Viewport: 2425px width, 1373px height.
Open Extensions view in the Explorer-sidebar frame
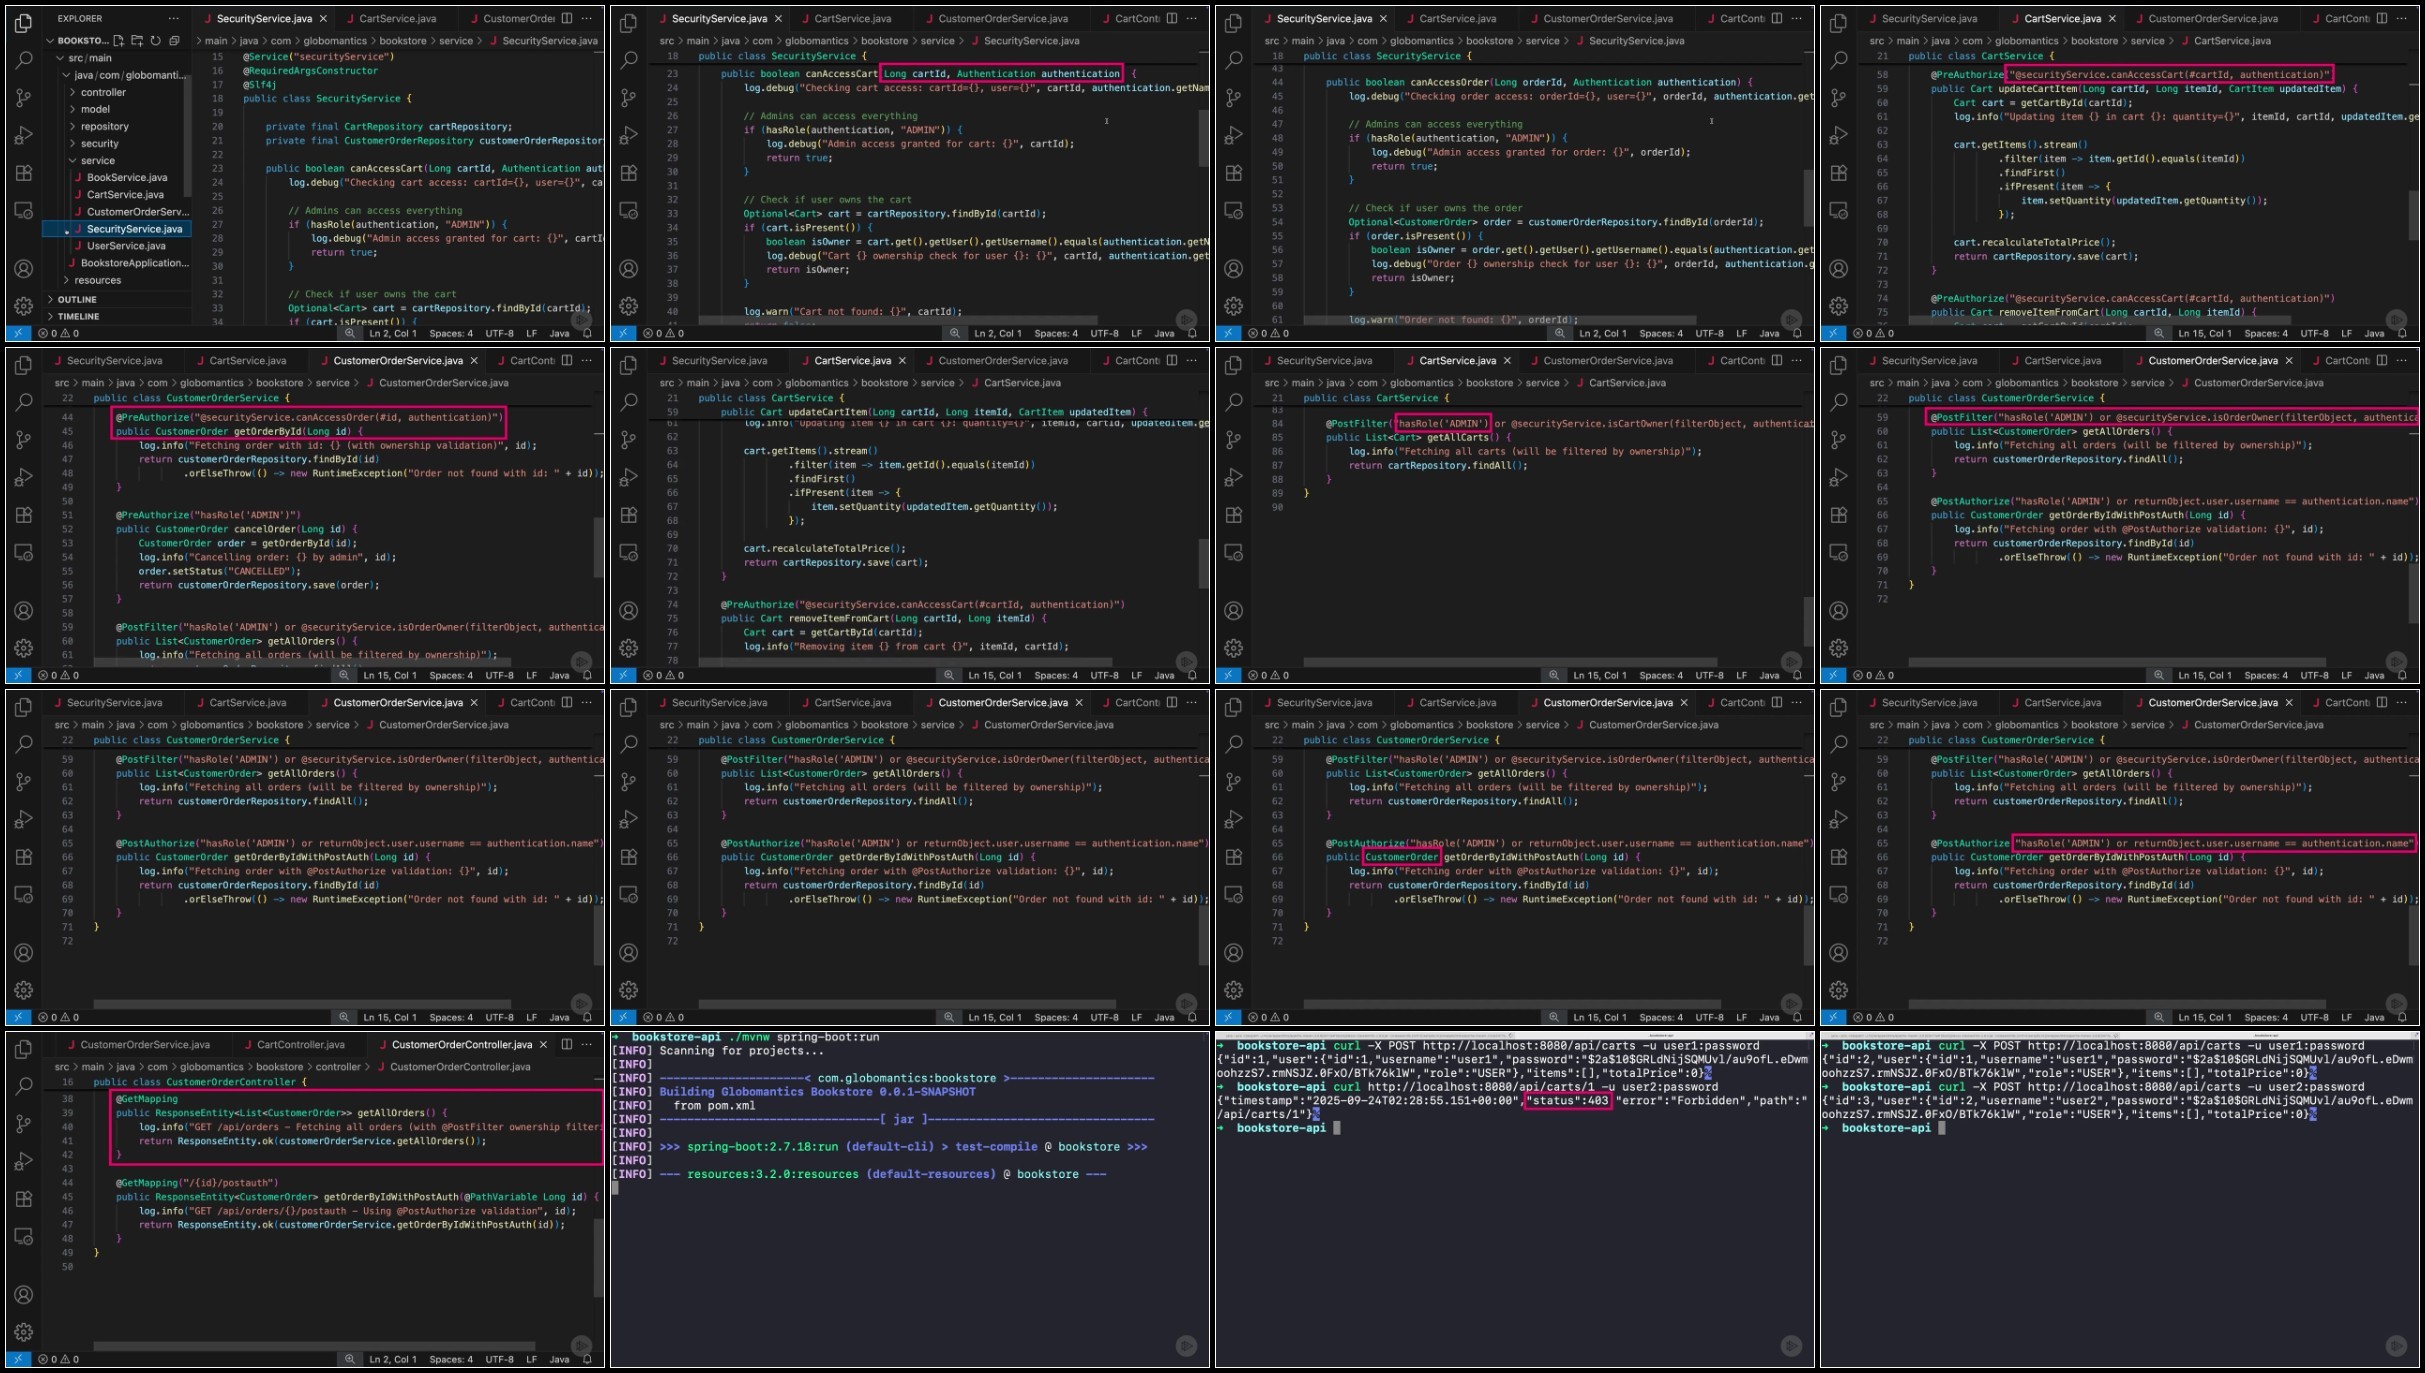coord(24,173)
